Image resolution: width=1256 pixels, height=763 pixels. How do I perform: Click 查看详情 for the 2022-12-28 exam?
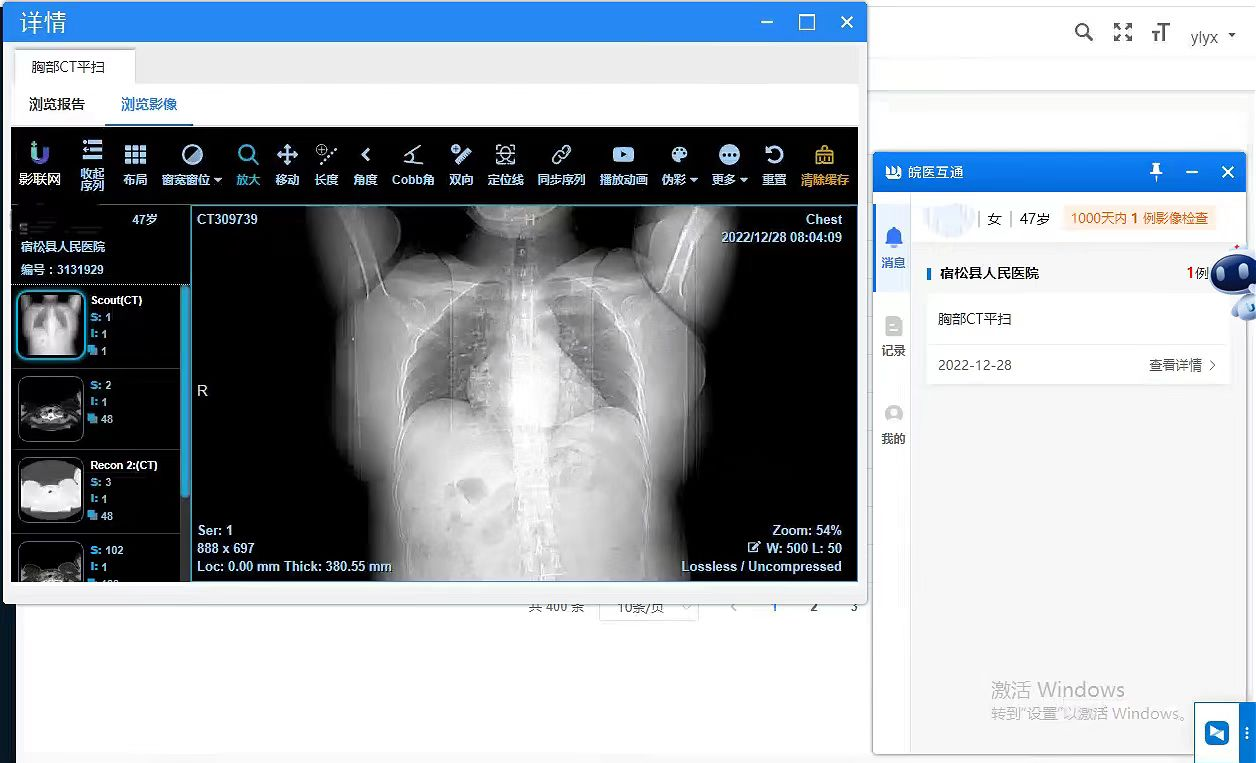pos(1182,365)
